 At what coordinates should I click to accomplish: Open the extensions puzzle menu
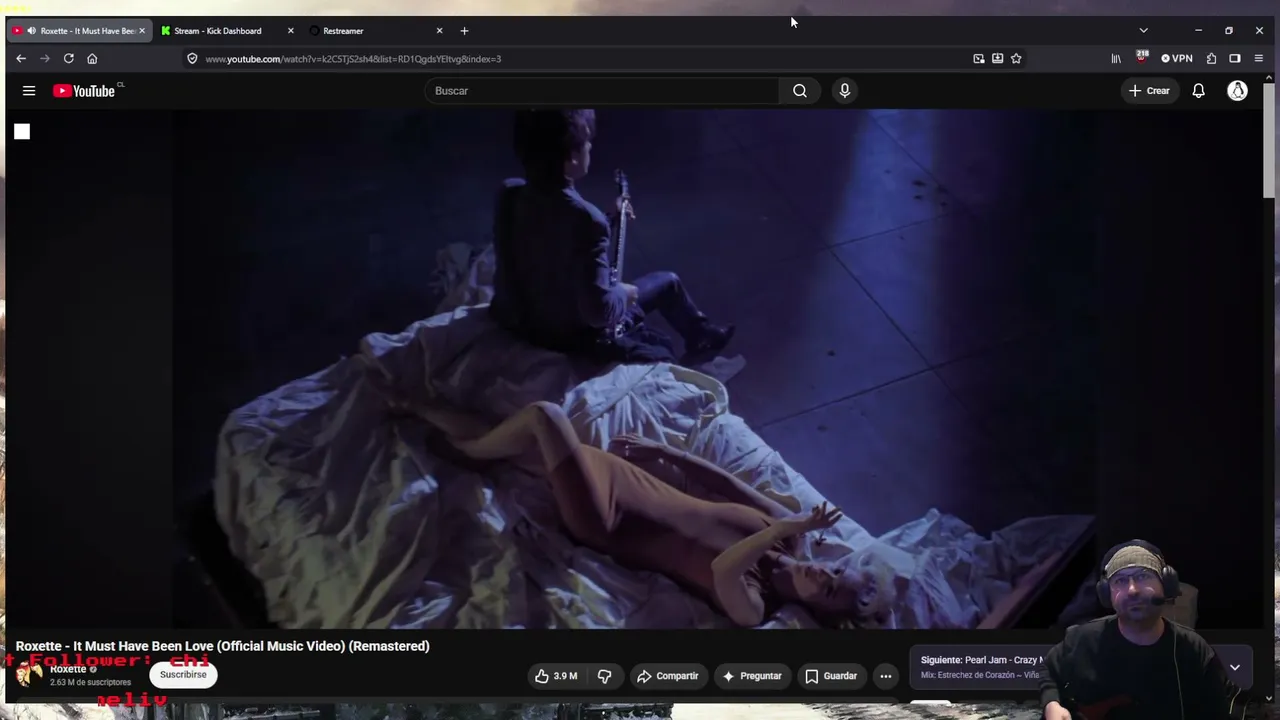[x=1211, y=59]
